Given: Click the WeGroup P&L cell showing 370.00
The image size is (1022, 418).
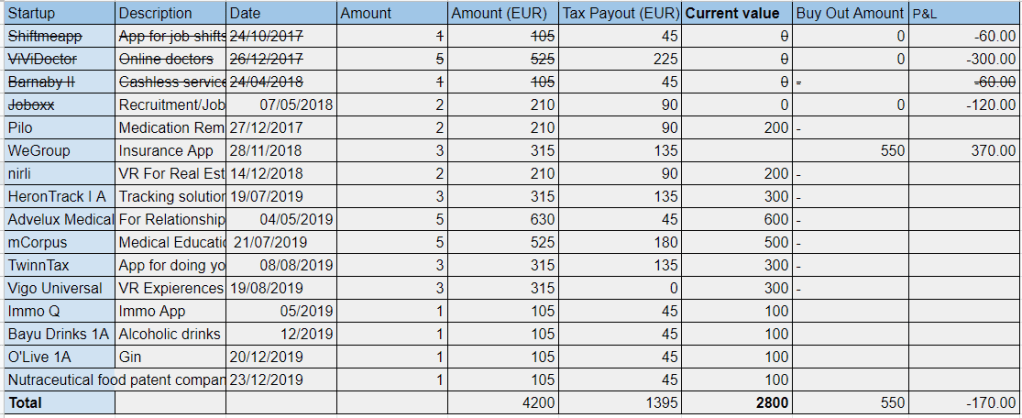Looking at the screenshot, I should pyautogui.click(x=963, y=150).
